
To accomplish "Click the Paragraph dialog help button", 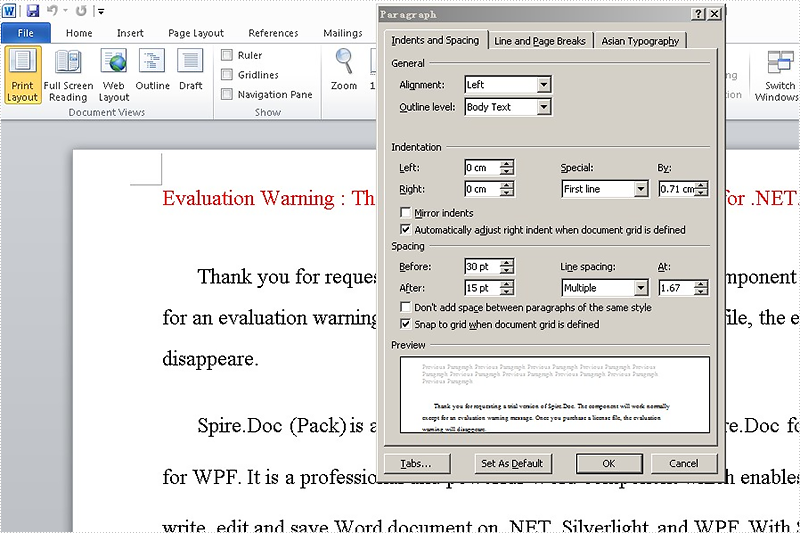I will 698,14.
